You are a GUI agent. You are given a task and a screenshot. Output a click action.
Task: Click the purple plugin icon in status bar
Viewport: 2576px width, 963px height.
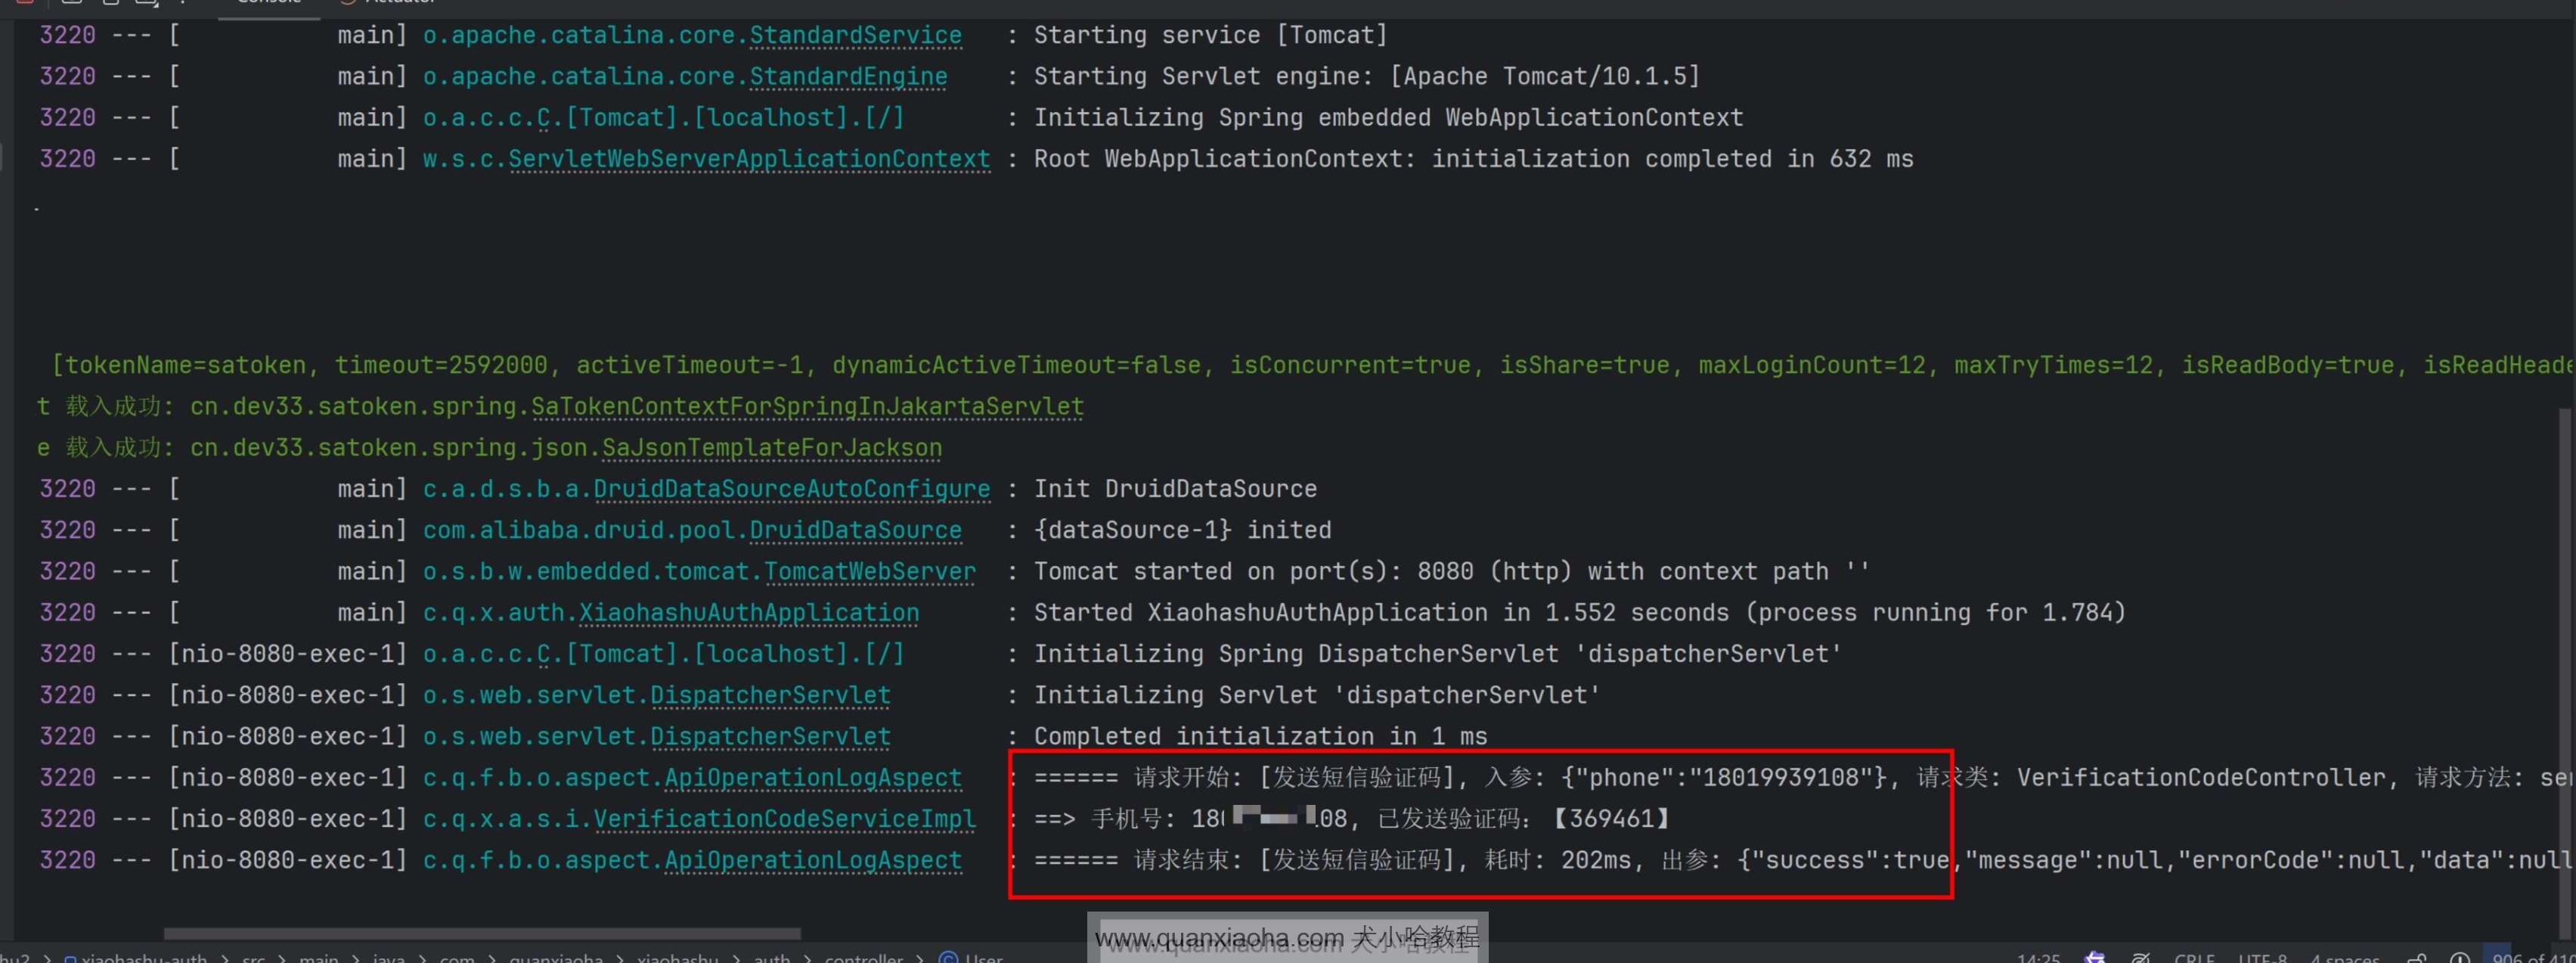pyautogui.click(x=2095, y=957)
